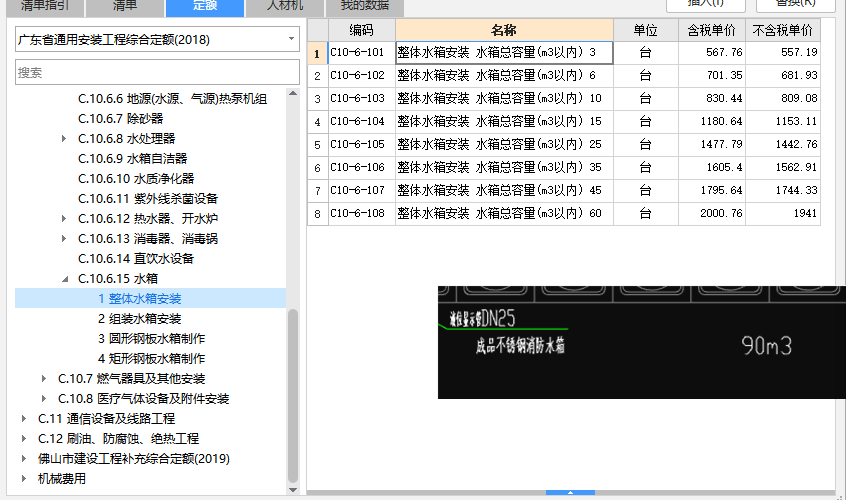The height and width of the screenshot is (500, 846).
Task: Click the 单位 column header
Action: 646,30
